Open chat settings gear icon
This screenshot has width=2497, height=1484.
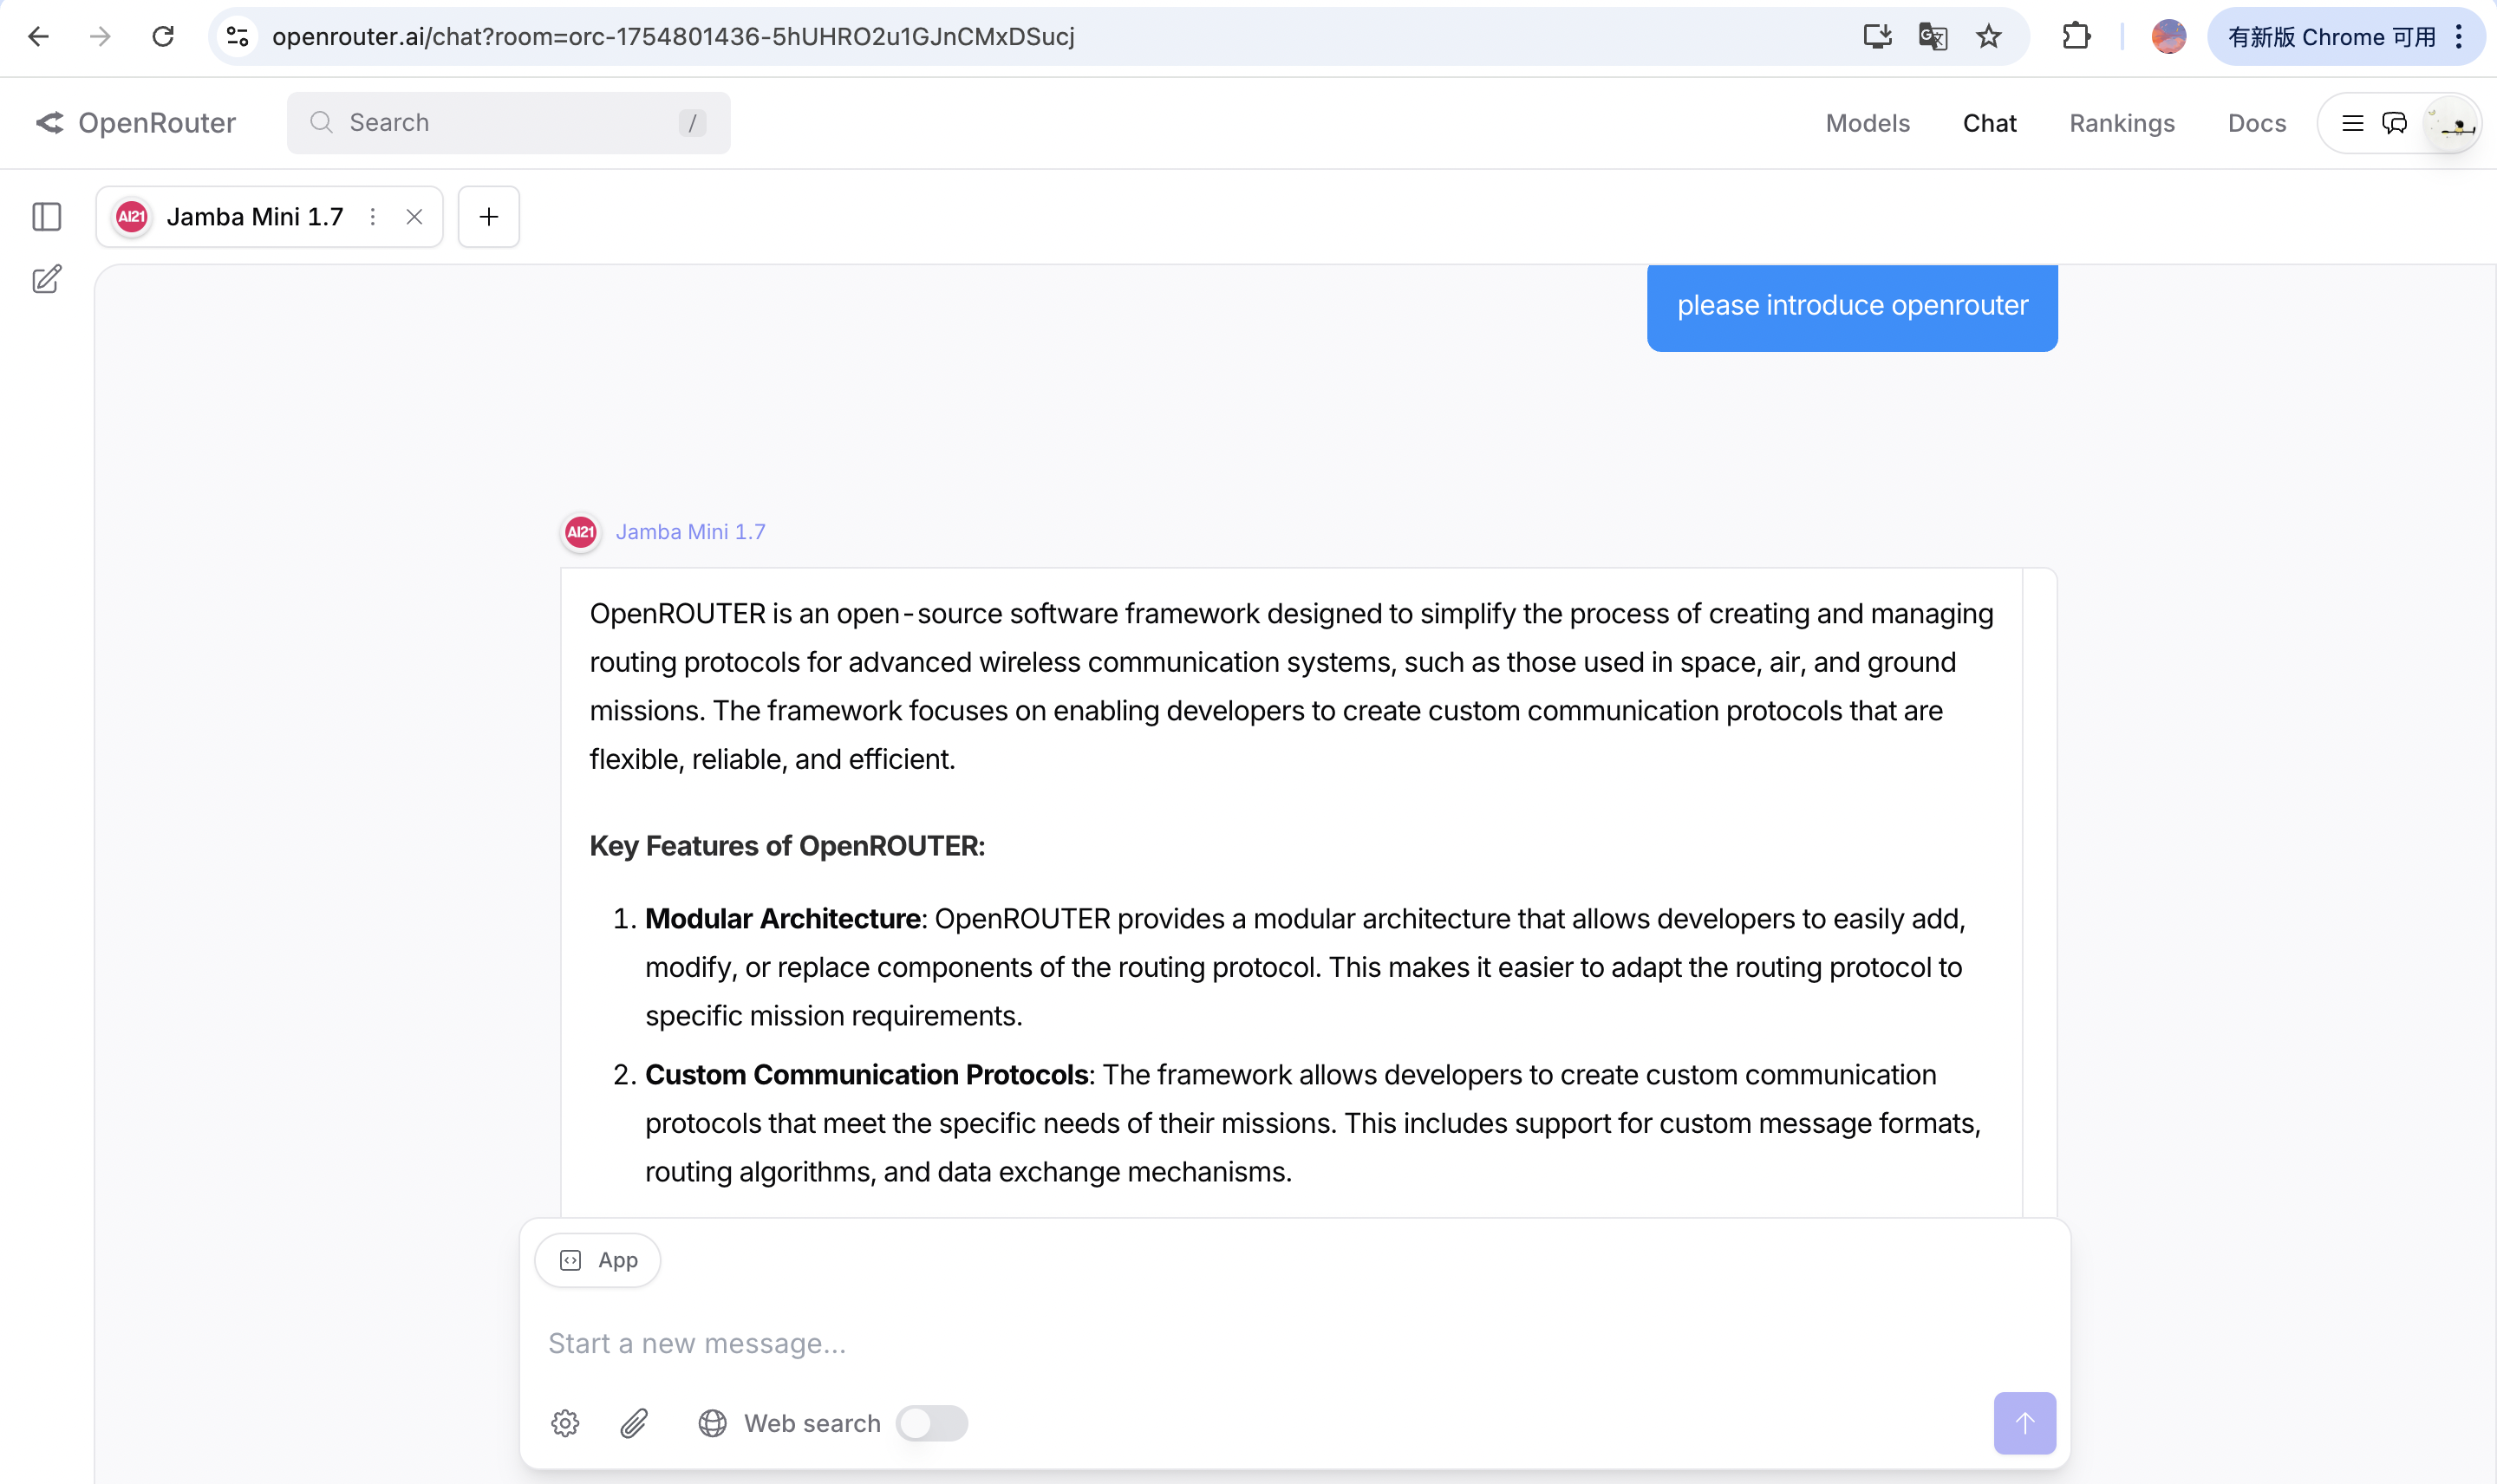pyautogui.click(x=565, y=1423)
